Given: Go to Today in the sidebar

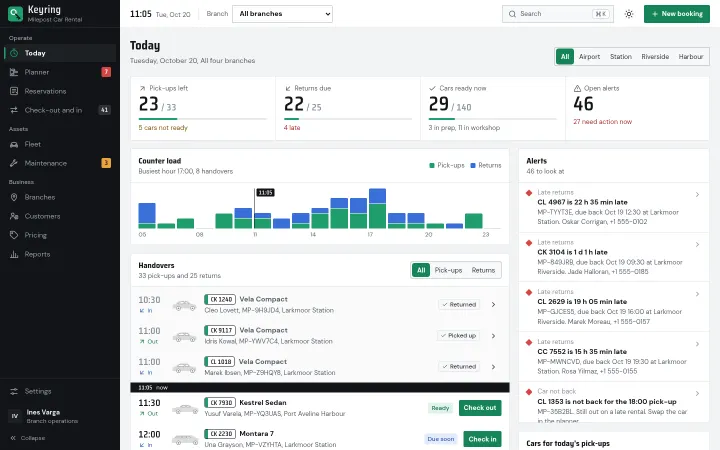Looking at the screenshot, I should [60, 53].
